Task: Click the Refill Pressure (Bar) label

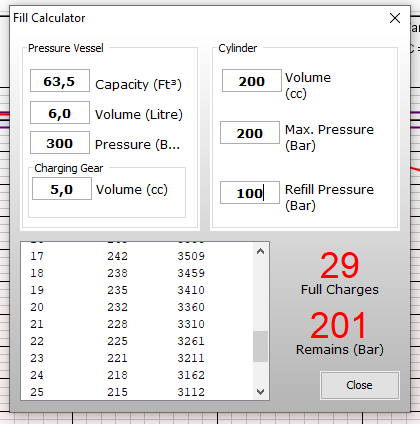Action: pyautogui.click(x=329, y=197)
